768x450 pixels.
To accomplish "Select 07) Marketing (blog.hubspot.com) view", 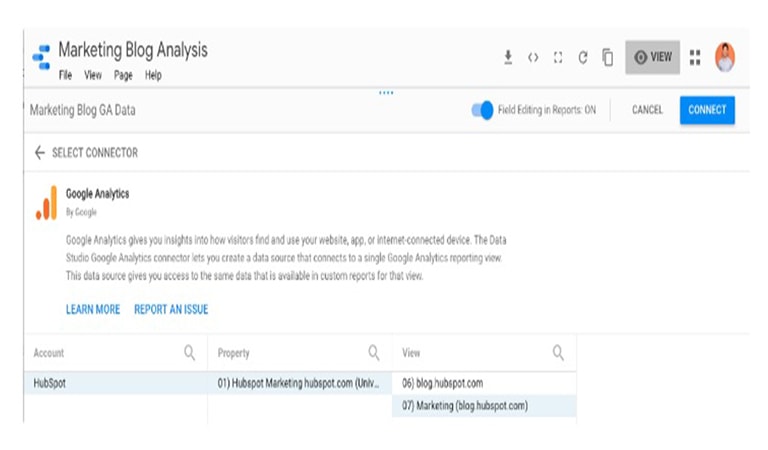I will tap(484, 405).
